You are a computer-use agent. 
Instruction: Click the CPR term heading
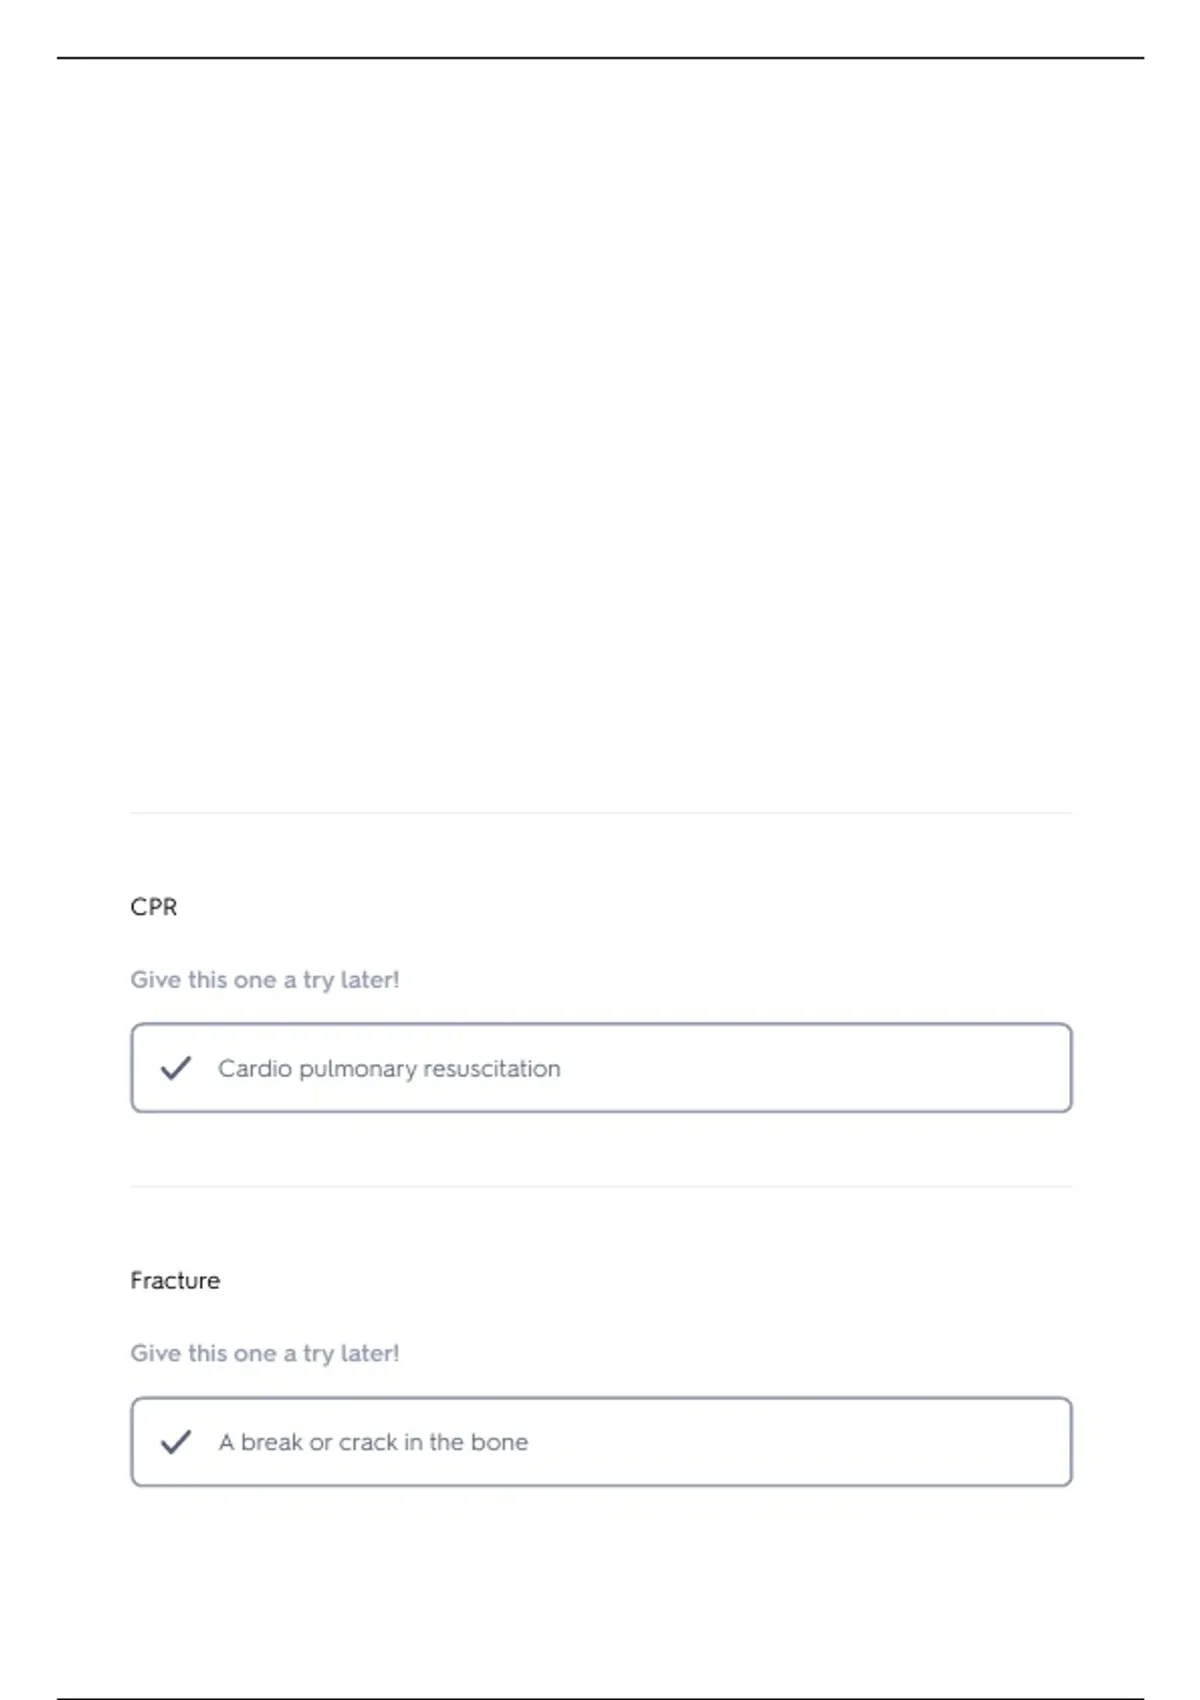(x=154, y=907)
